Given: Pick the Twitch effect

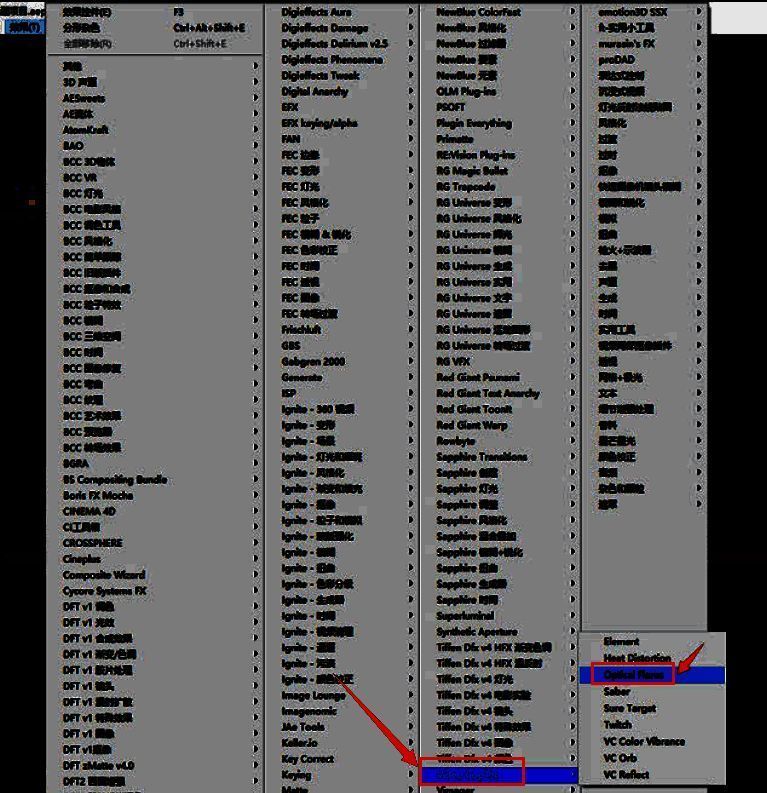Looking at the screenshot, I should (x=618, y=725).
